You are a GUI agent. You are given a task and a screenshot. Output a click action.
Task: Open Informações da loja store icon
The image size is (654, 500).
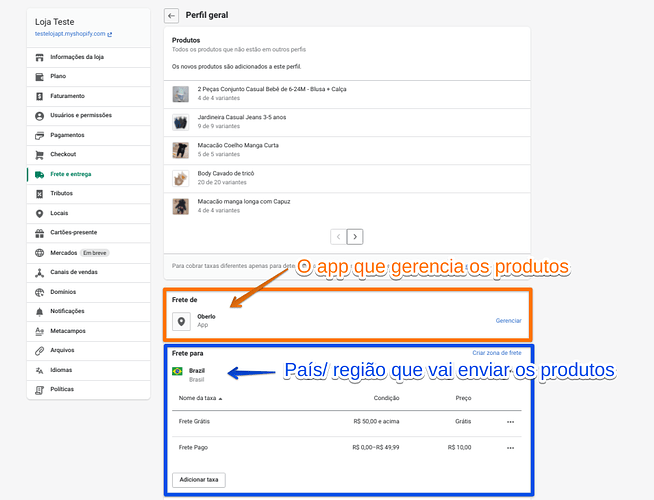pyautogui.click(x=40, y=57)
